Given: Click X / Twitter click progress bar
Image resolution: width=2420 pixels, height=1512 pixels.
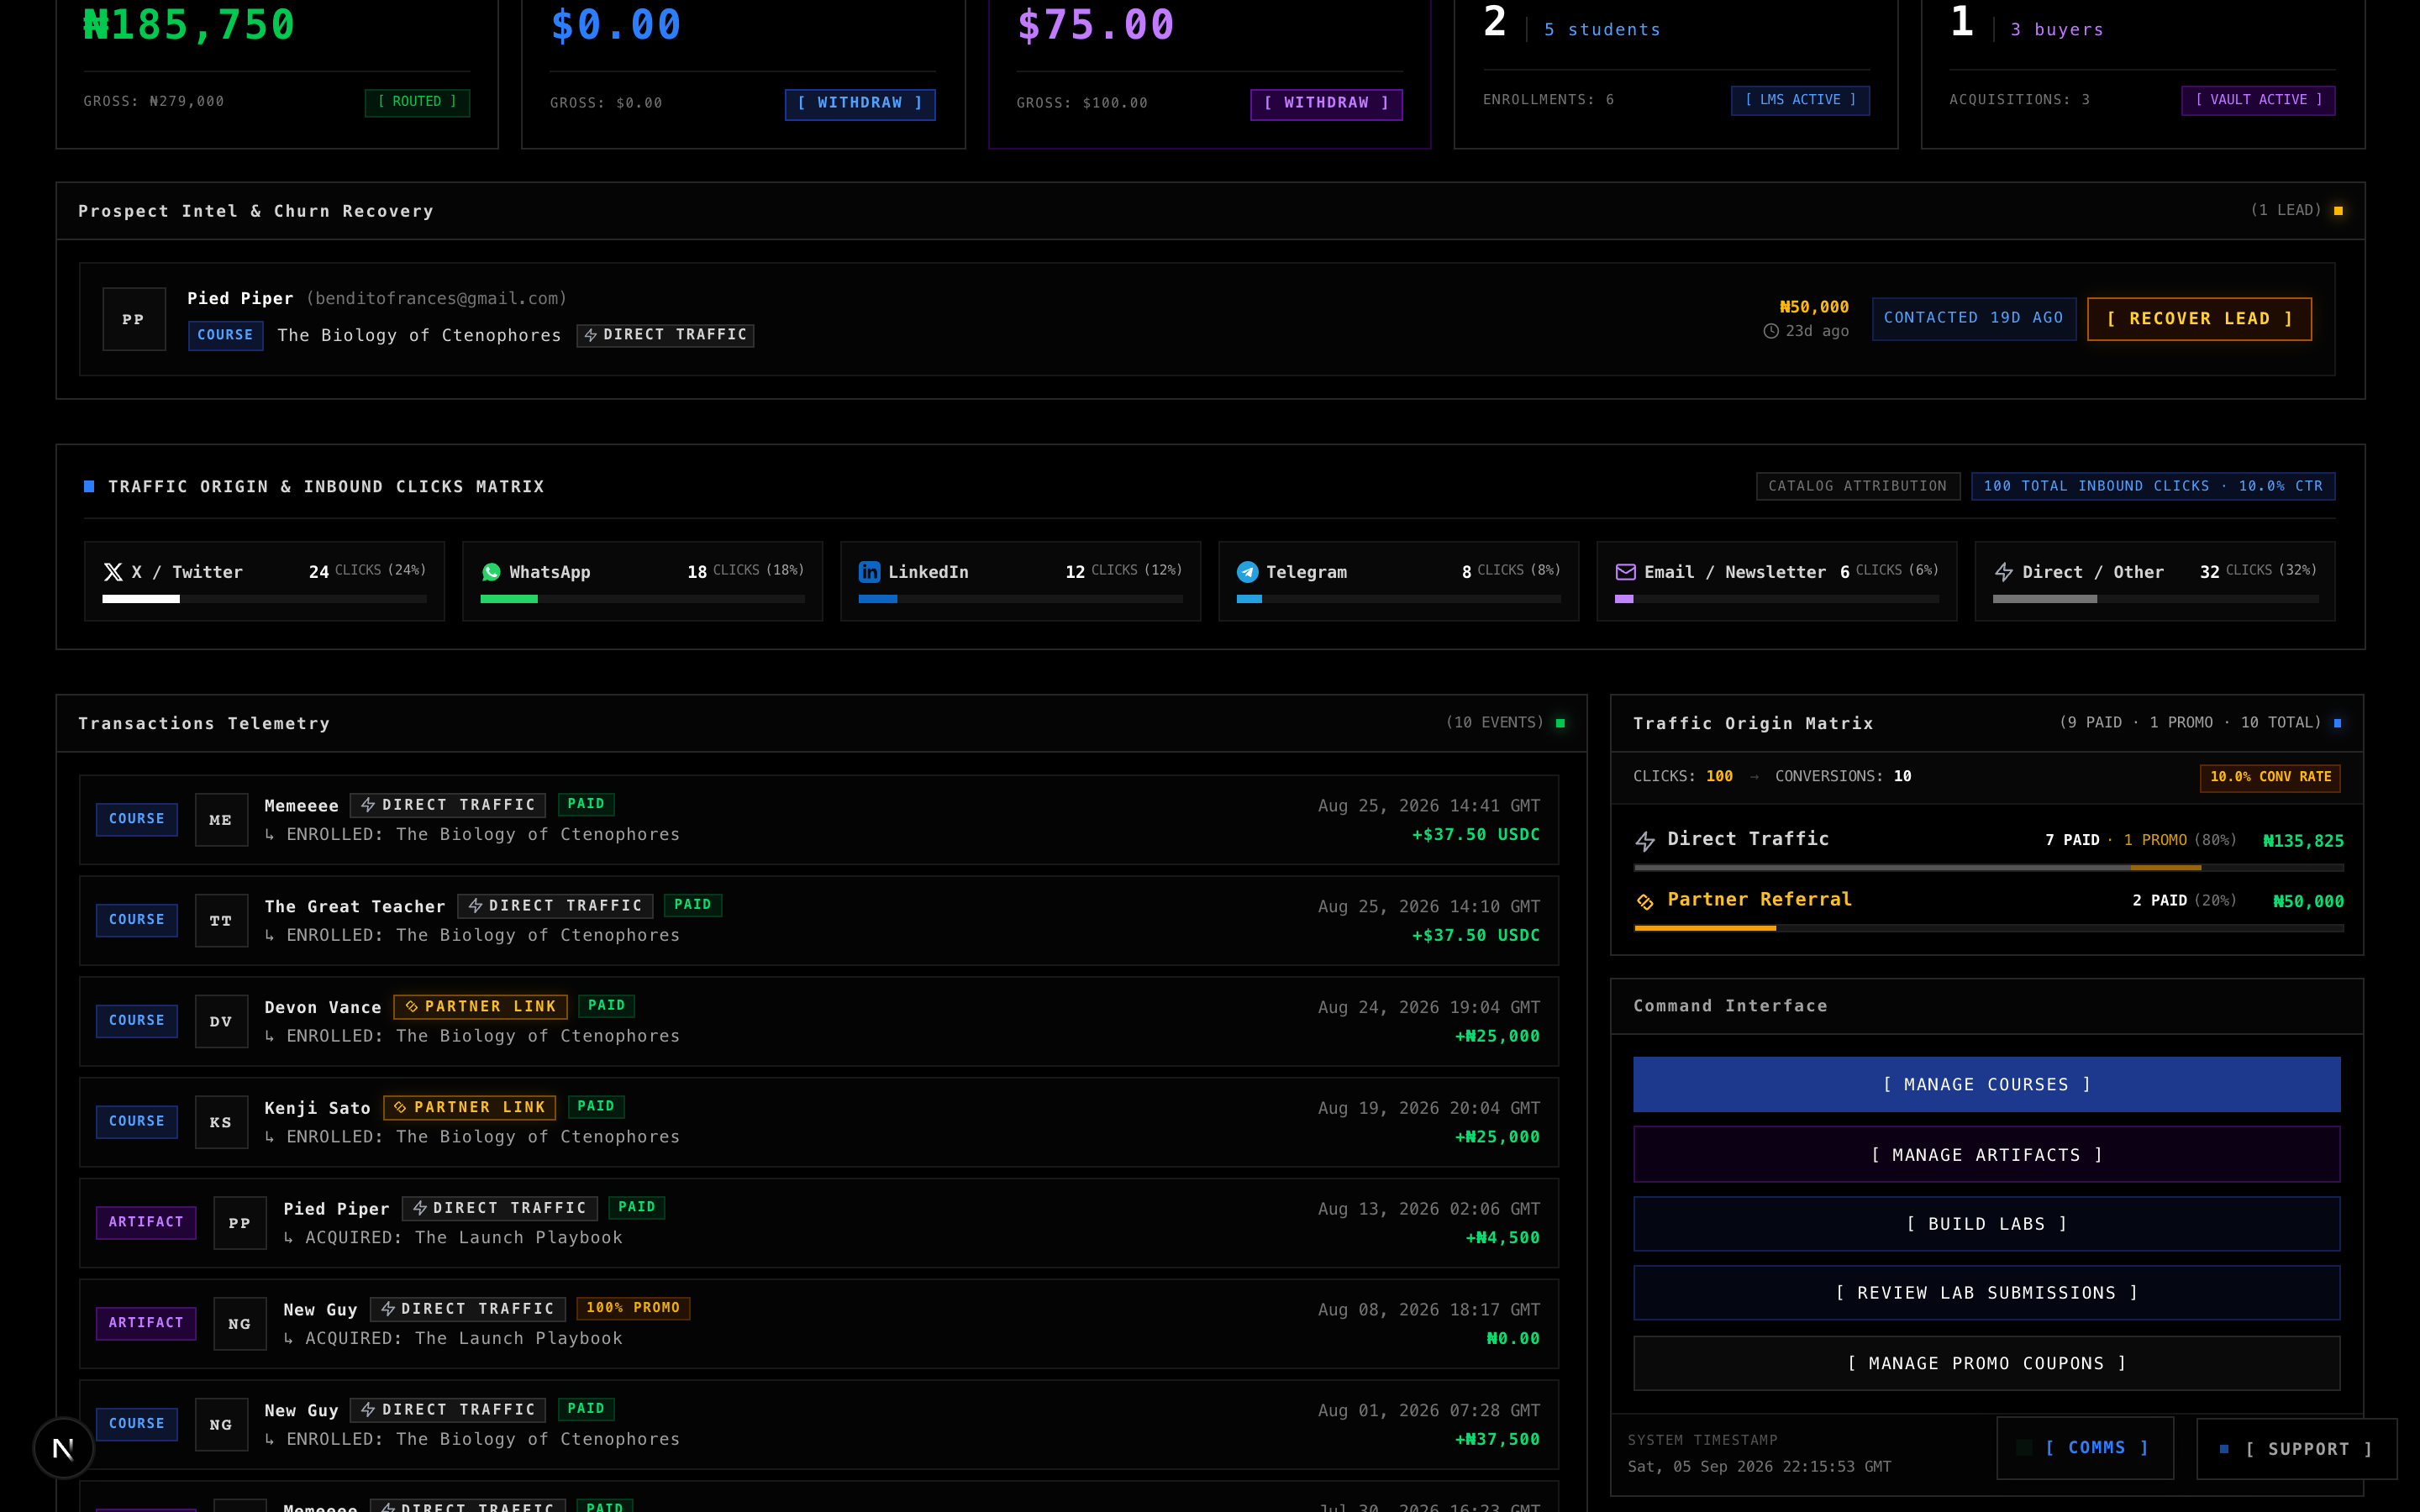Looking at the screenshot, I should coord(264,599).
